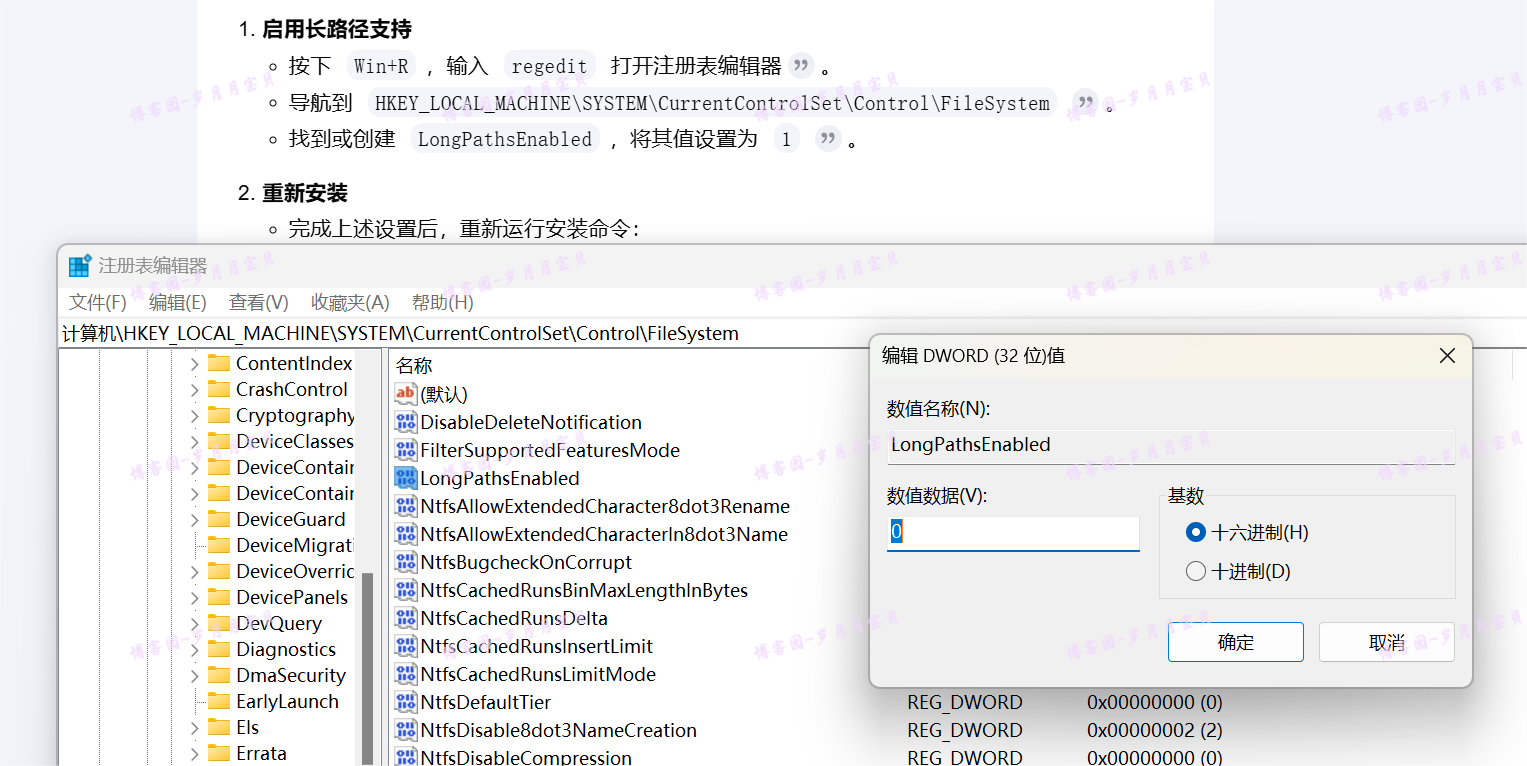This screenshot has width=1527, height=766.
Task: Click the NtfsCachedRunsInsertLimit value icon
Action: coord(405,646)
